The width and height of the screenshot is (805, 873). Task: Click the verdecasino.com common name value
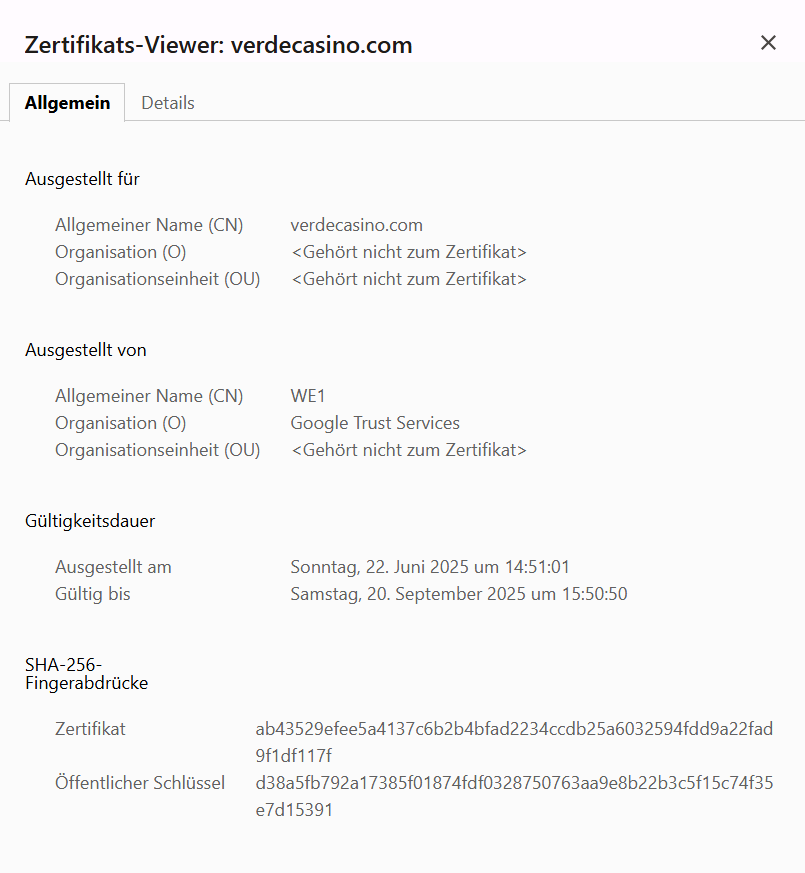click(x=356, y=225)
